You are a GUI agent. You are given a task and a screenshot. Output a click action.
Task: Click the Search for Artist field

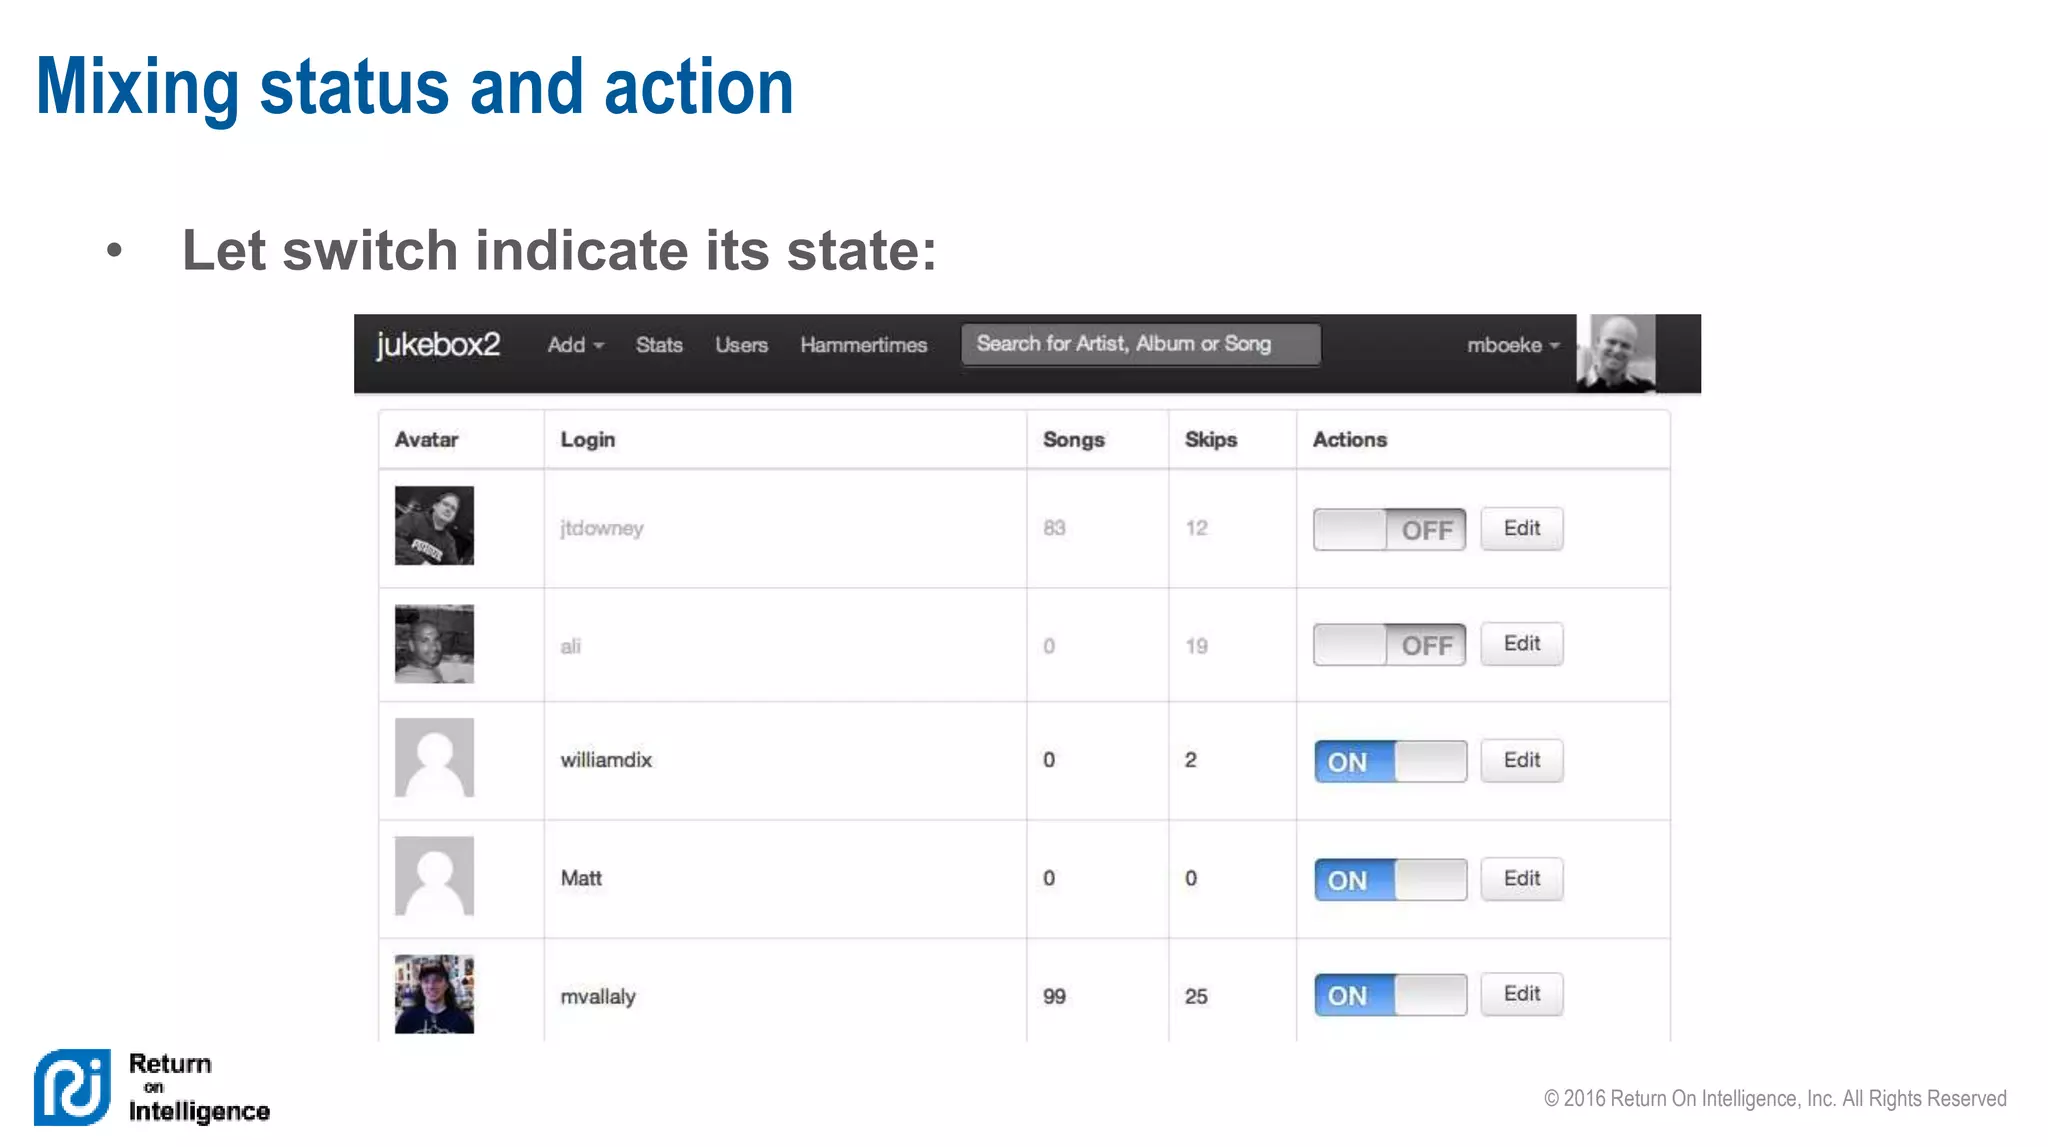[x=1140, y=344]
